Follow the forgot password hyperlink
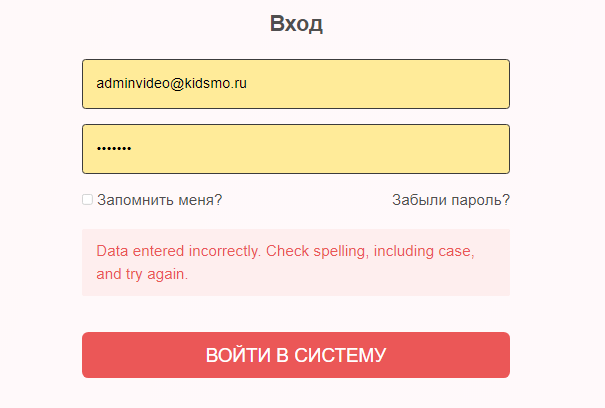605x408 pixels. (451, 200)
